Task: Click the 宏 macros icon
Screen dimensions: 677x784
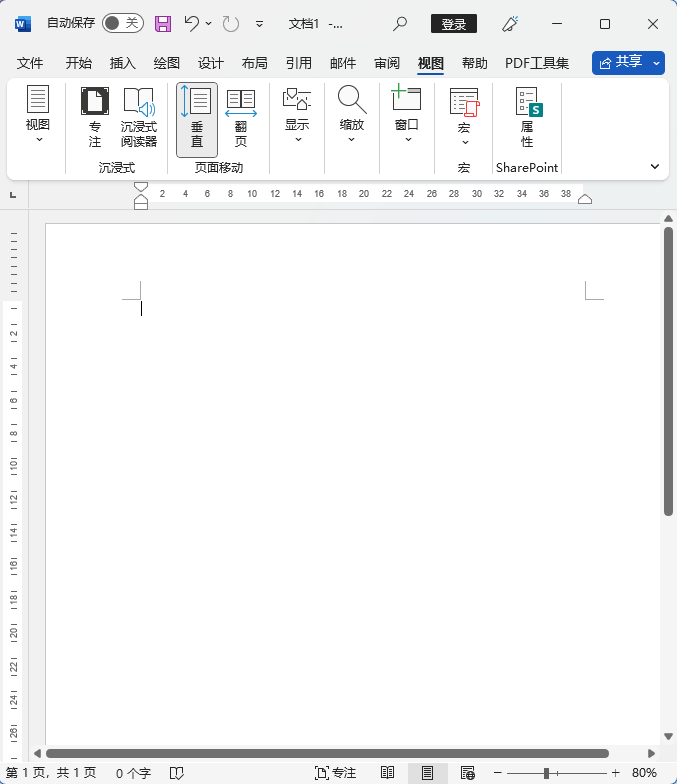Action: point(464,102)
